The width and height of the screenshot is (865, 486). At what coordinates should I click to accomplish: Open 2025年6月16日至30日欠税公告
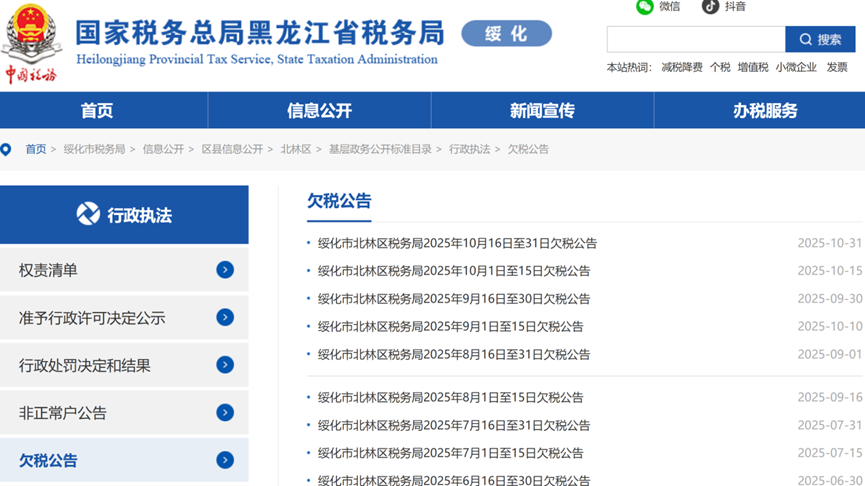(454, 480)
